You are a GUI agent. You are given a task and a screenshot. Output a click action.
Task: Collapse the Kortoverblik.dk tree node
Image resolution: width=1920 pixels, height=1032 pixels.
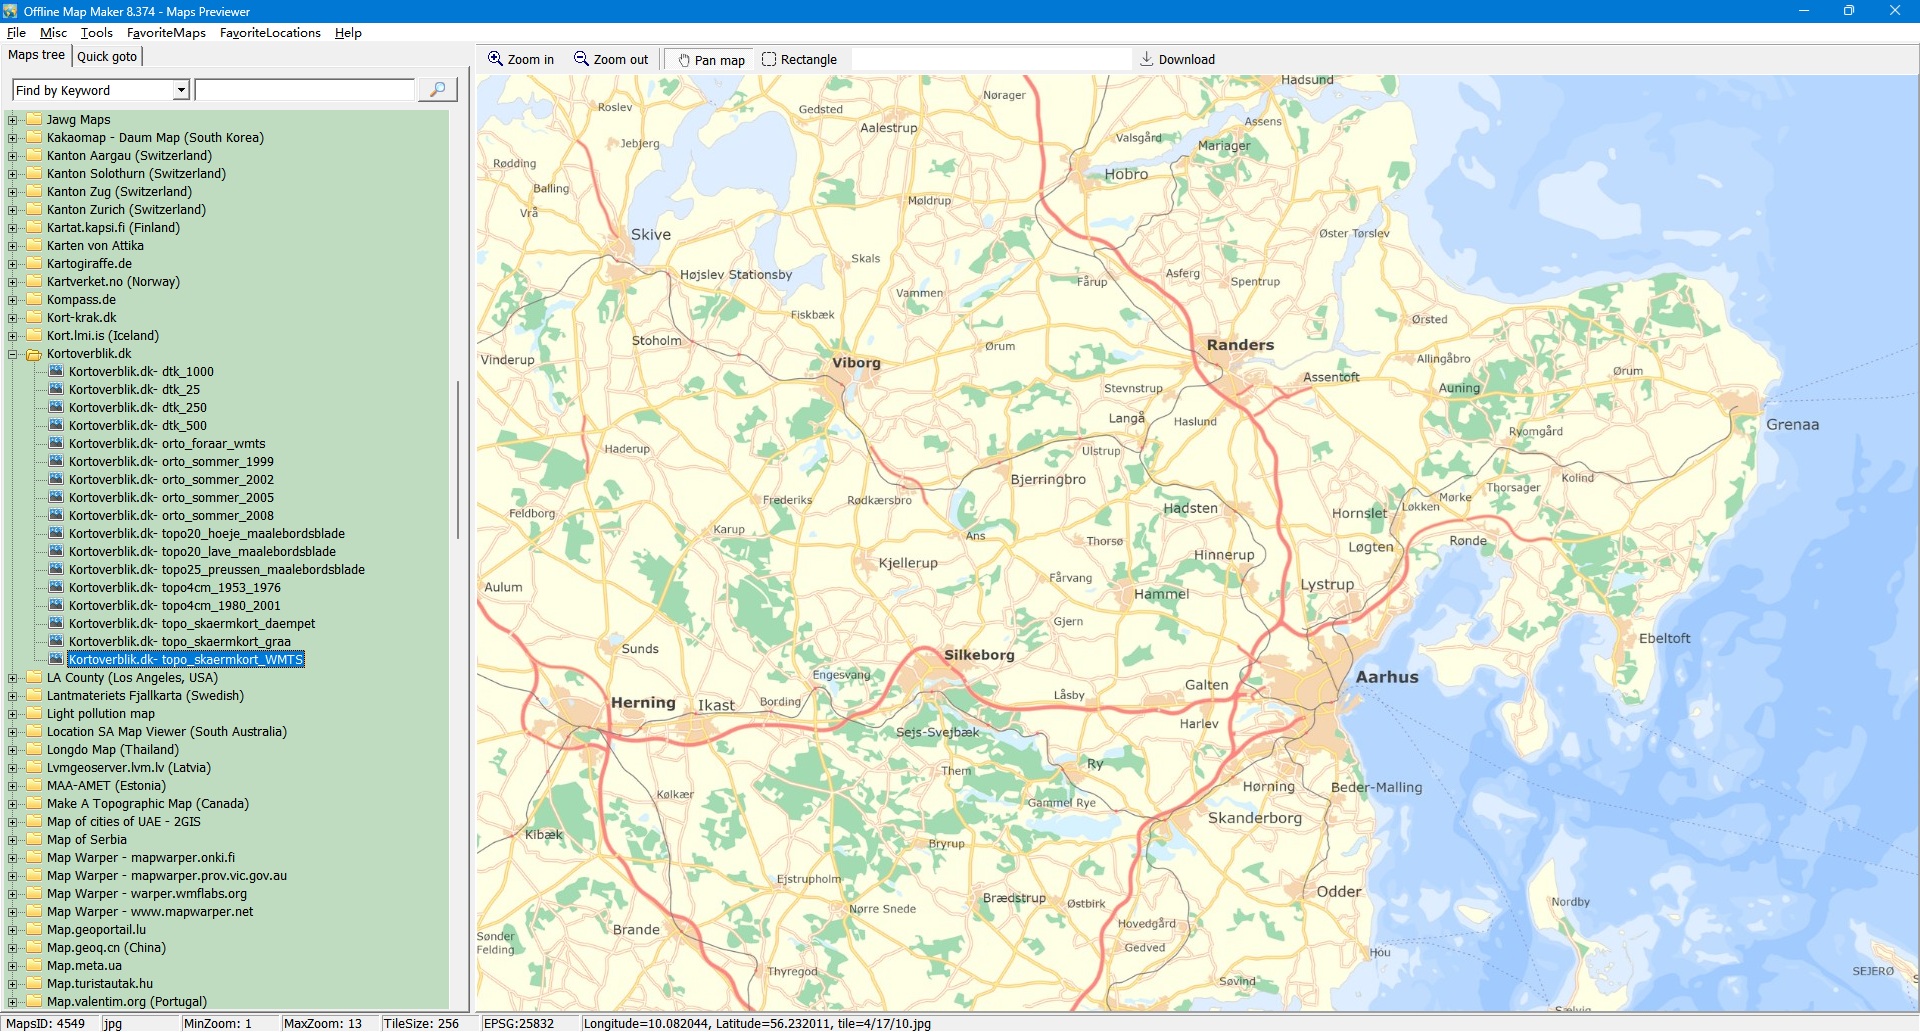tap(13, 354)
